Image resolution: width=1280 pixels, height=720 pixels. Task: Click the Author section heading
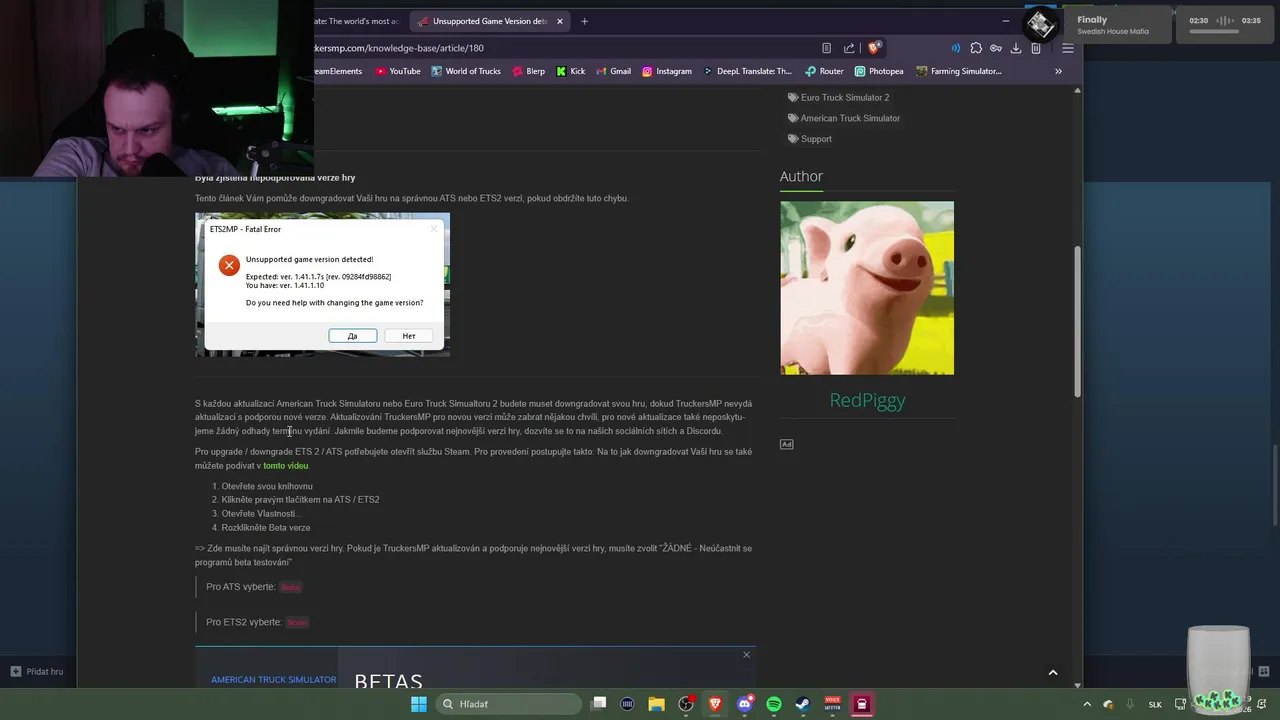[801, 176]
